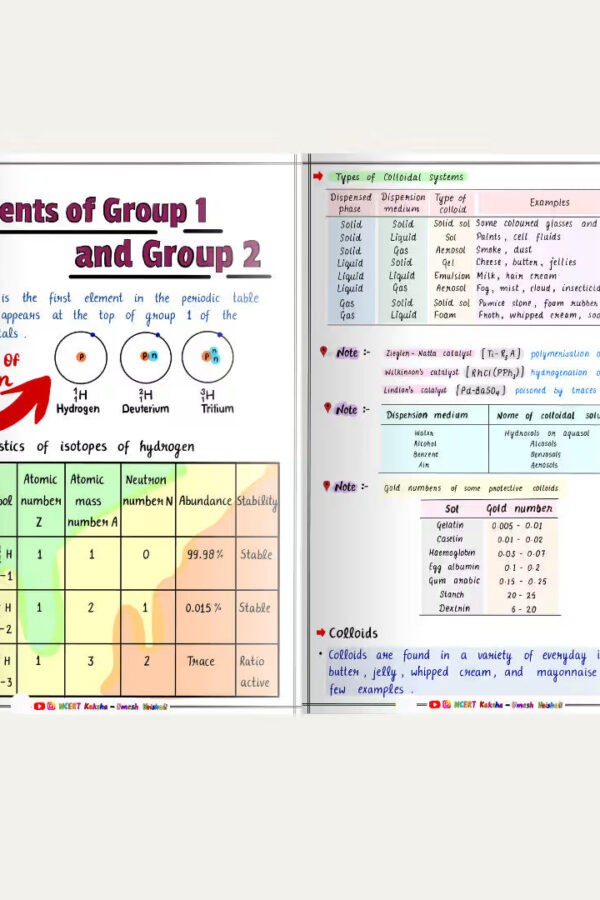Click the '[Pd-BaSO4]' formula
The width and height of the screenshot is (600, 900).
tap(481, 390)
